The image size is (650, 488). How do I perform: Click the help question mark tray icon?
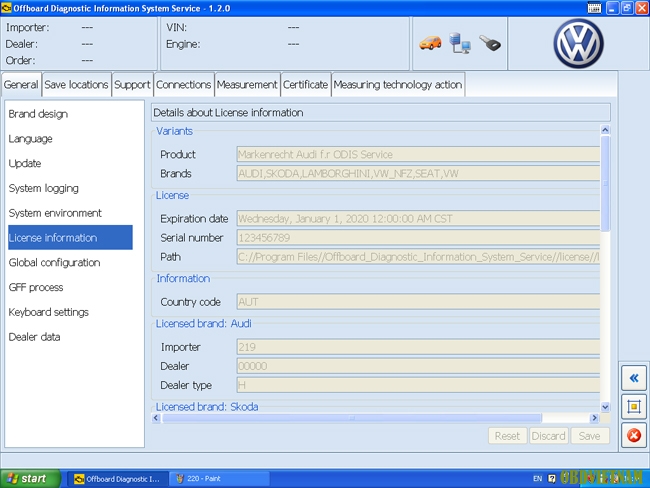[551, 478]
